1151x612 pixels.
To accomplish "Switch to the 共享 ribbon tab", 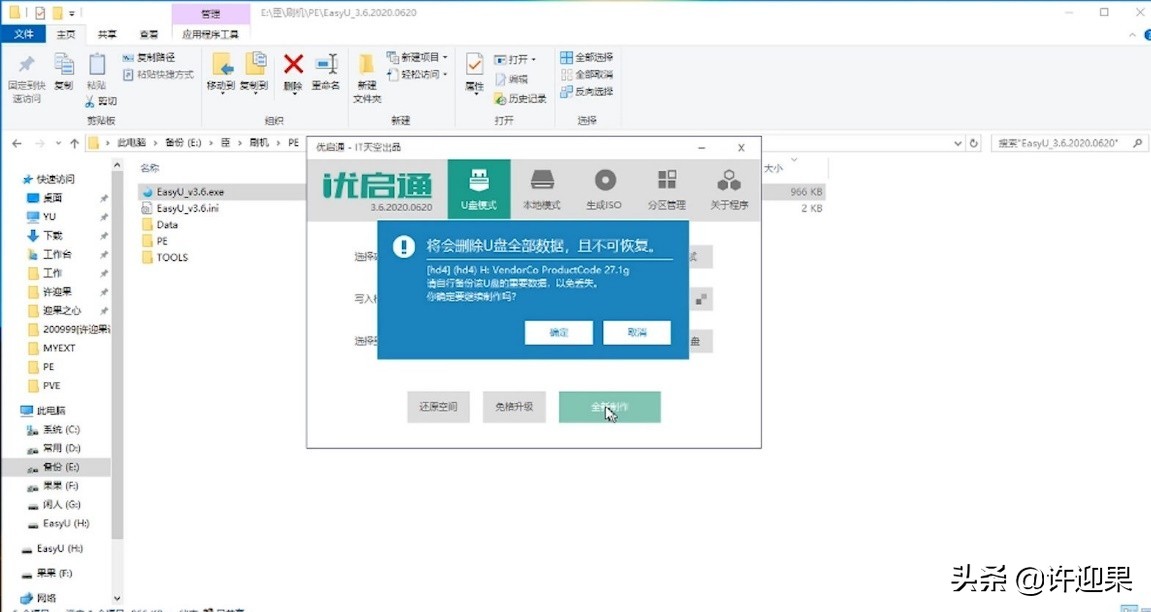I will coord(107,33).
